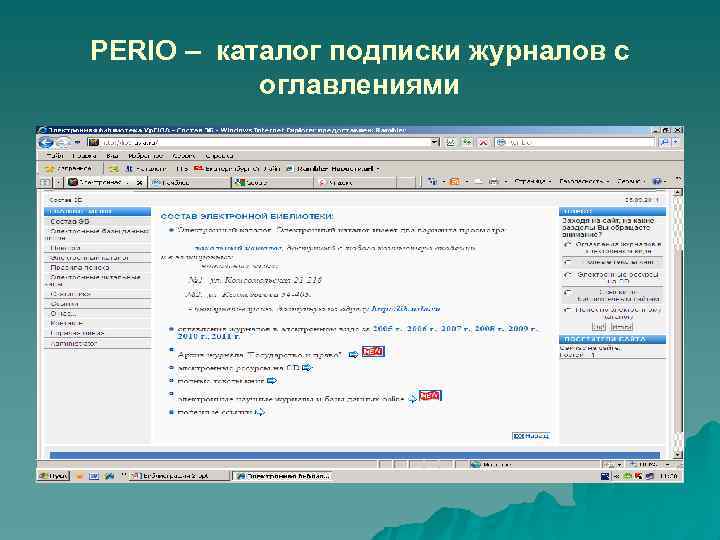The image size is (720, 540).
Task: Open a new blank tab
Action: (405, 182)
